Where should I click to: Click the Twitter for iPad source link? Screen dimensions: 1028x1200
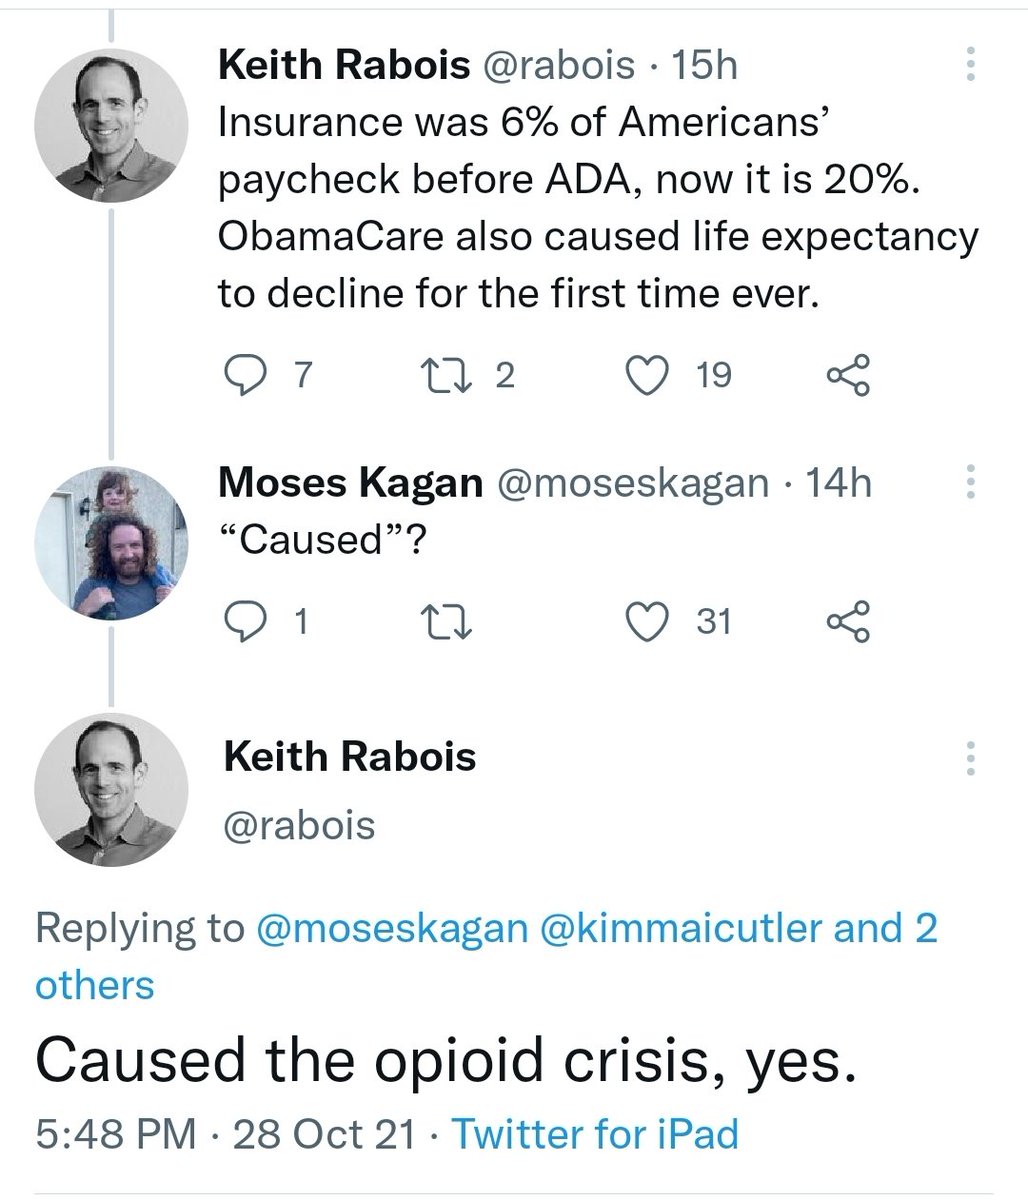[595, 1134]
